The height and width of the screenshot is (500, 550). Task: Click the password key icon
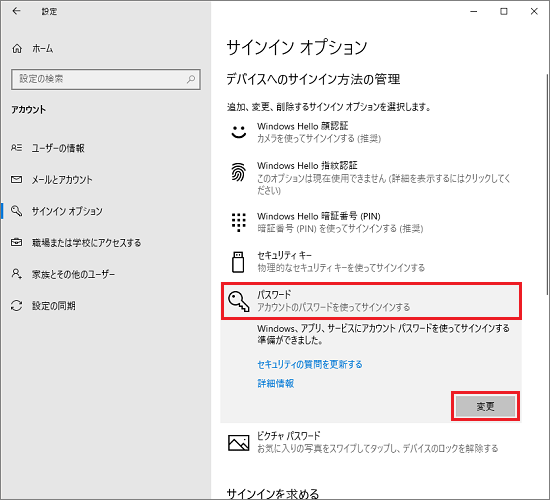239,301
